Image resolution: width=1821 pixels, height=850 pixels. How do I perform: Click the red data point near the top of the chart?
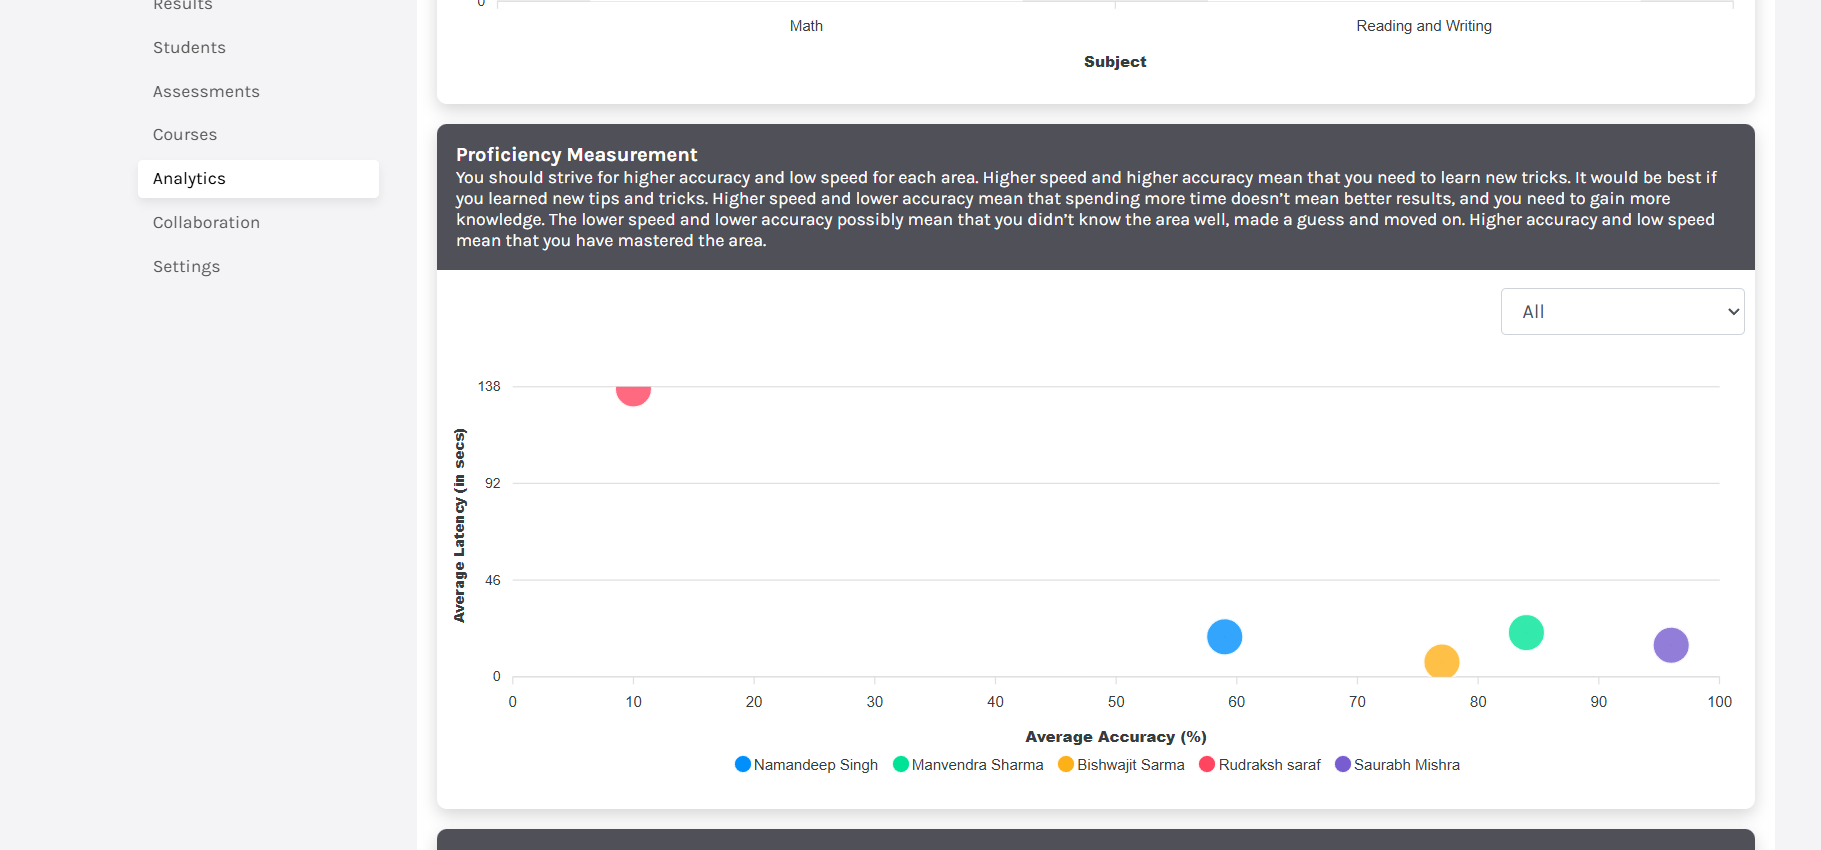633,391
